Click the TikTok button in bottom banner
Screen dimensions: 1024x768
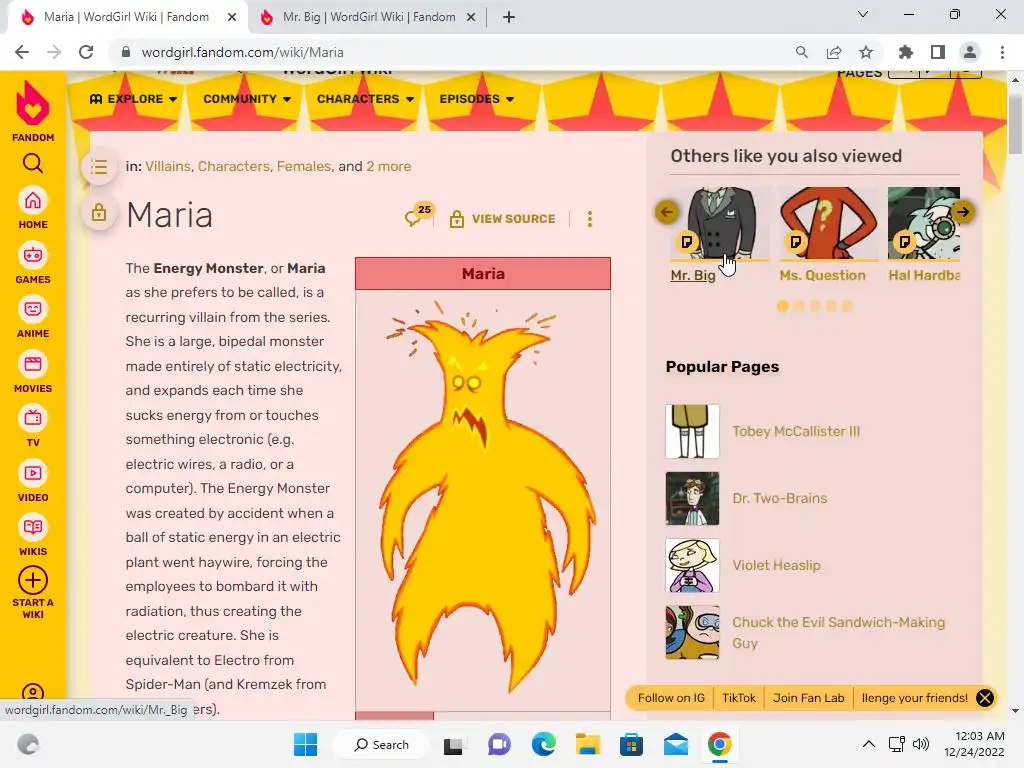tap(739, 698)
